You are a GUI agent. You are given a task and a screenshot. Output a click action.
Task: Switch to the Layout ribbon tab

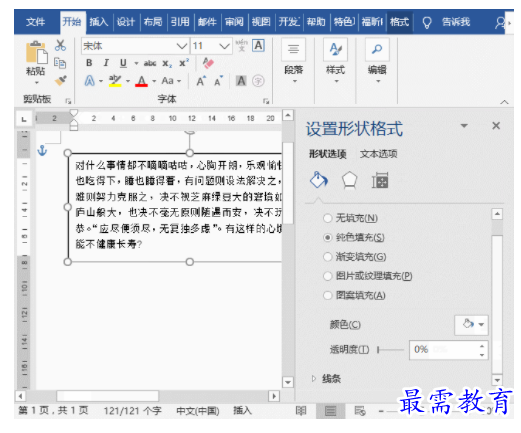(x=153, y=22)
